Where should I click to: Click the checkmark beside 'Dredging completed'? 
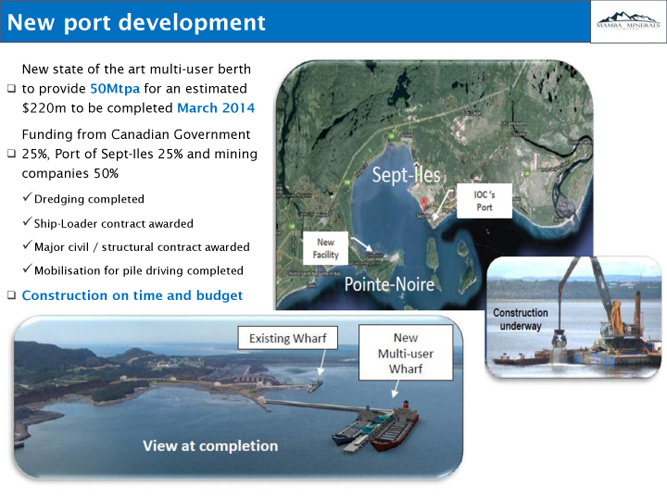click(x=27, y=197)
